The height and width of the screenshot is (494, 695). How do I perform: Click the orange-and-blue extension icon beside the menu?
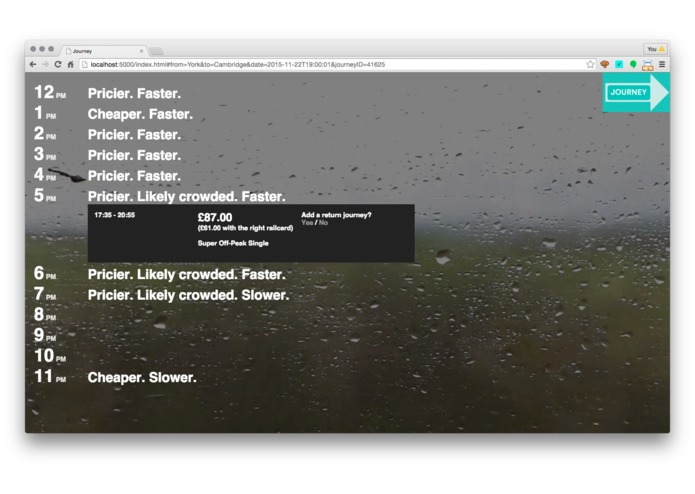coord(648,65)
